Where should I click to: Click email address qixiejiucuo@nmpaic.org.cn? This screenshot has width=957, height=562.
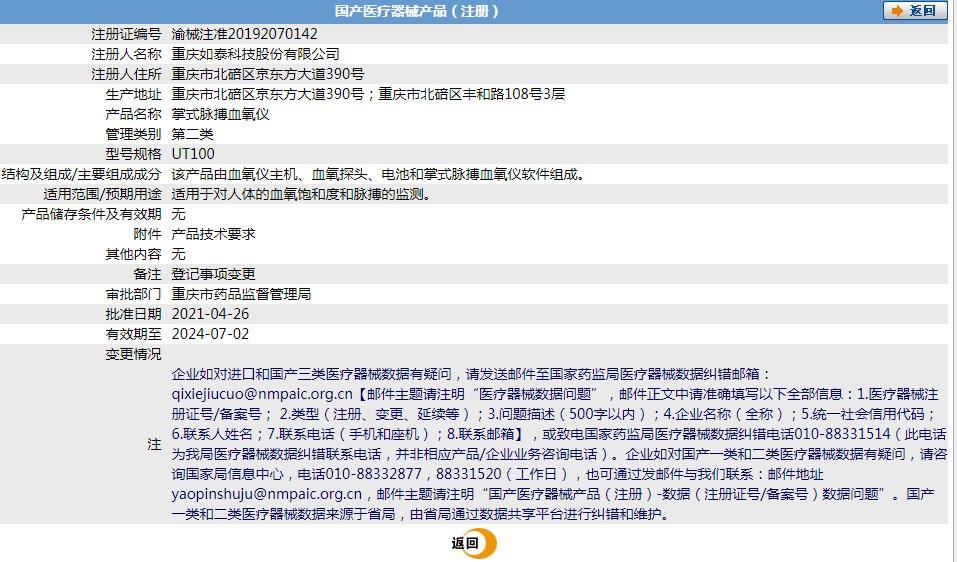pyautogui.click(x=262, y=394)
